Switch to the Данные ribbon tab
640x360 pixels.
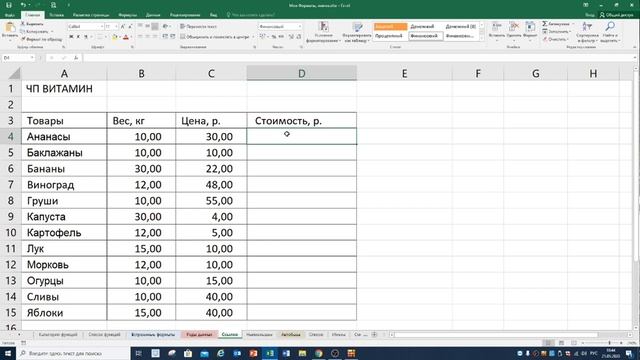click(x=153, y=15)
